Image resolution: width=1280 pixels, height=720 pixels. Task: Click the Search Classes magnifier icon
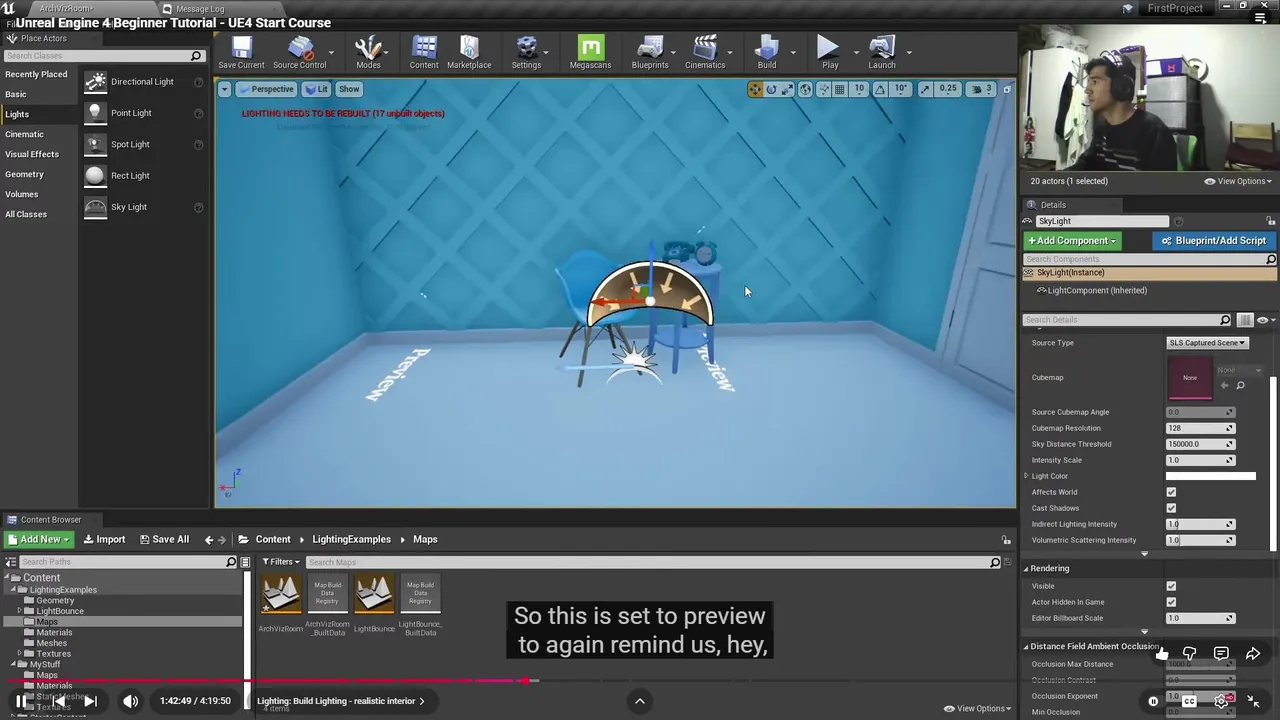coord(196,56)
